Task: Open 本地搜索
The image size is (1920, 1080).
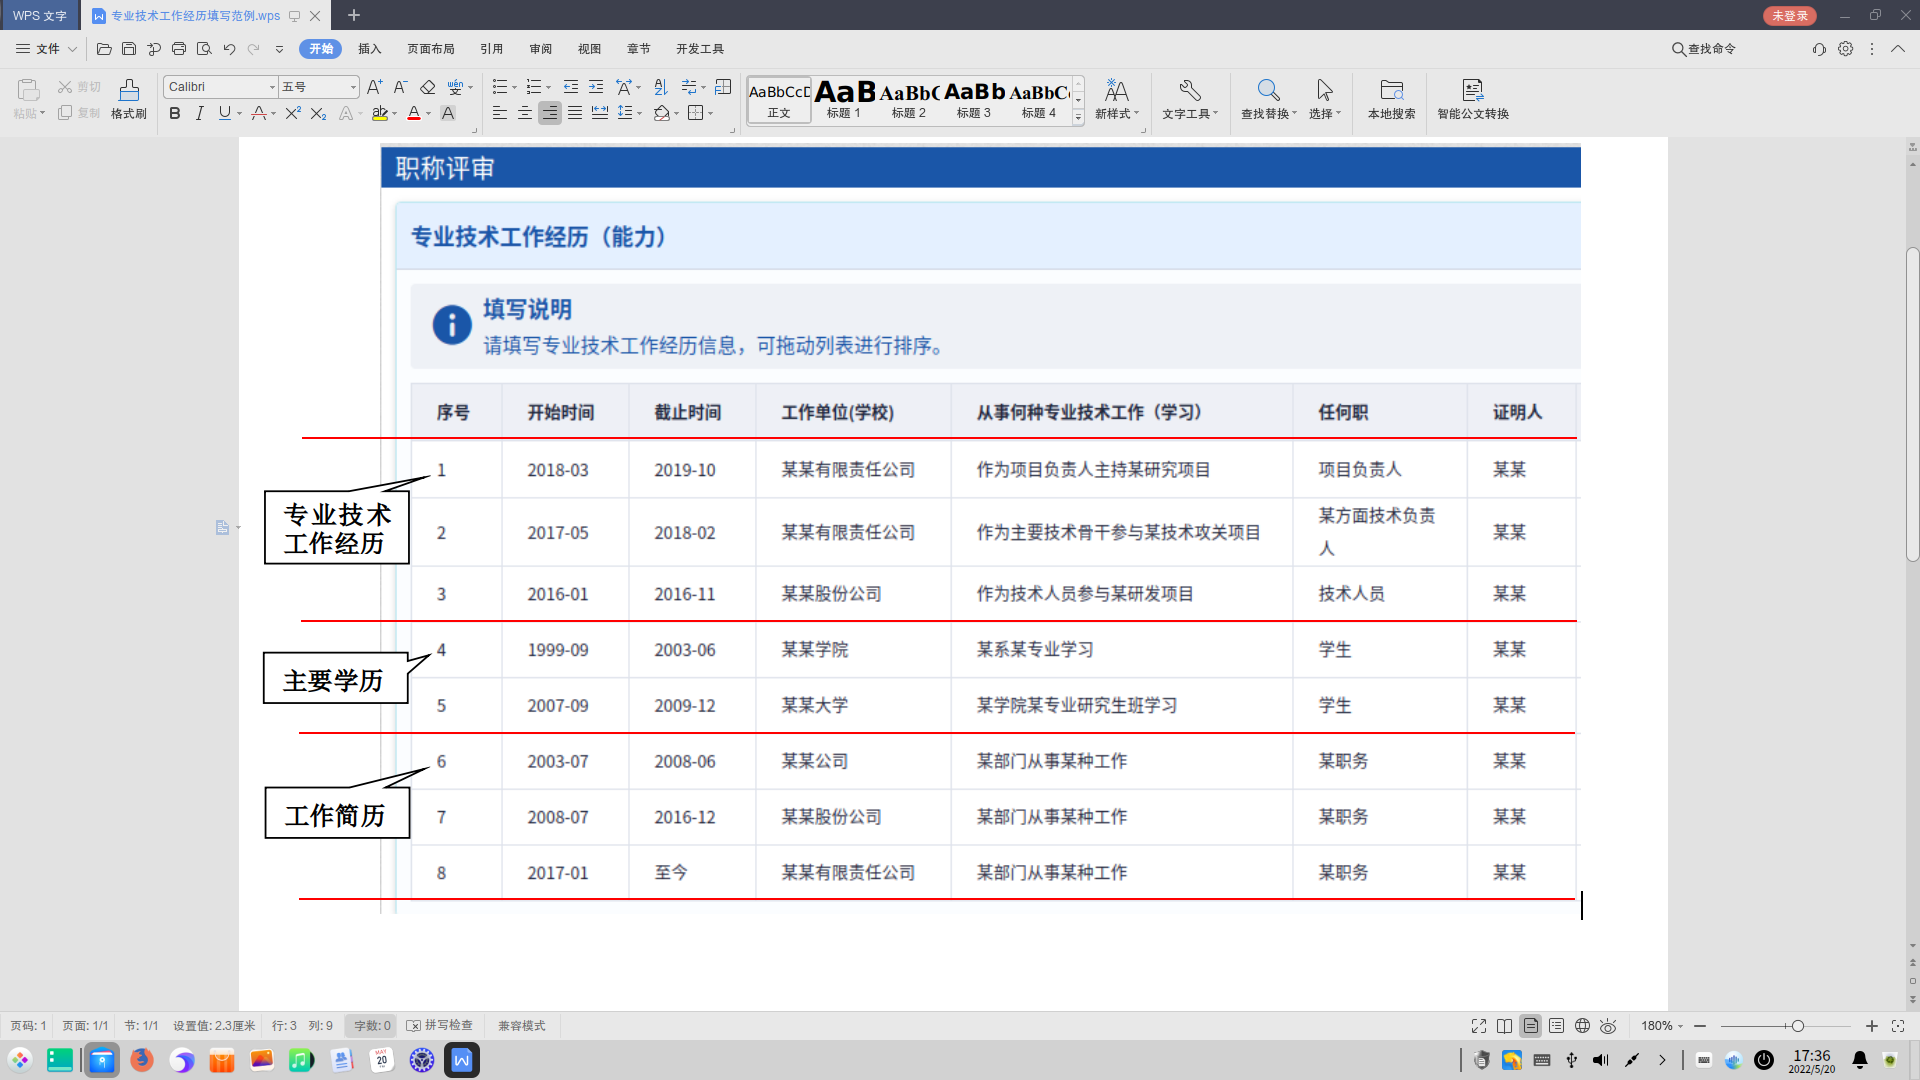Action: pyautogui.click(x=1392, y=99)
